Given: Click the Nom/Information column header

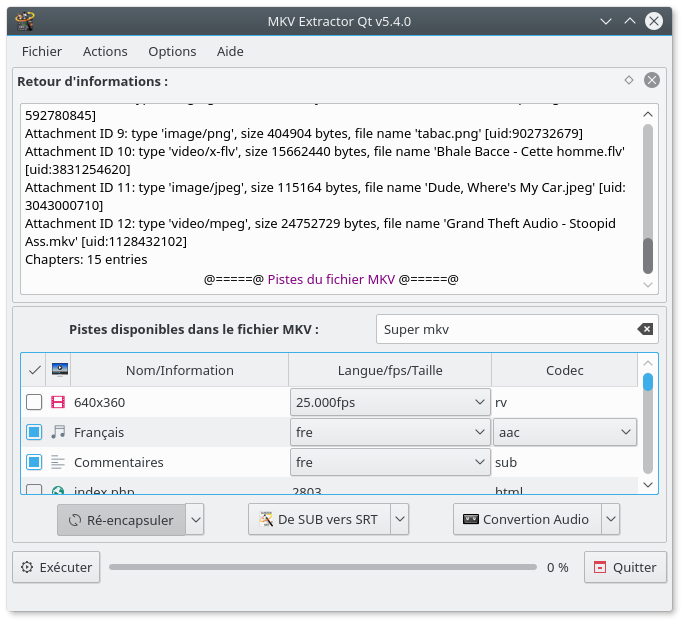Looking at the screenshot, I should (180, 370).
